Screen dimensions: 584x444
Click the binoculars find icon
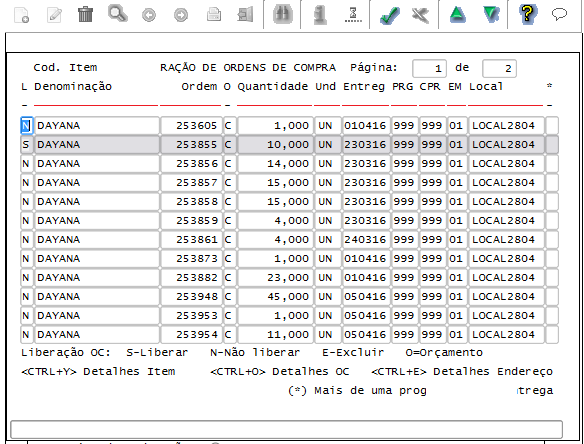282,15
